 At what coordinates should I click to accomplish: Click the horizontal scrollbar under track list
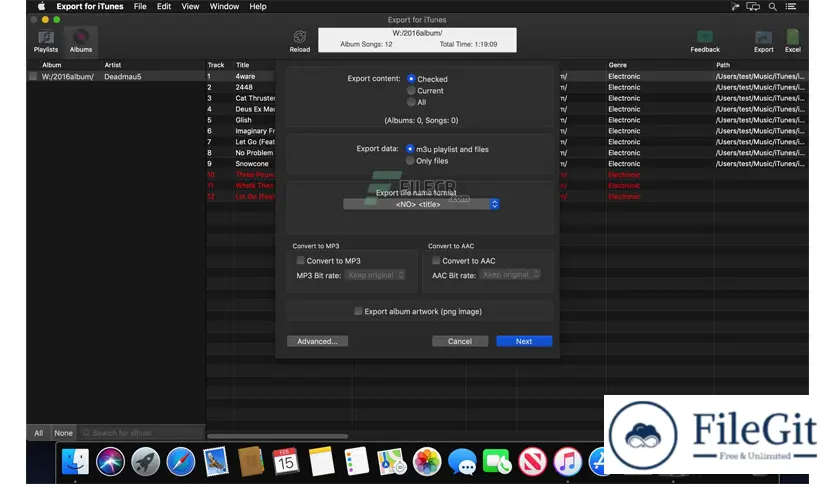[277, 436]
